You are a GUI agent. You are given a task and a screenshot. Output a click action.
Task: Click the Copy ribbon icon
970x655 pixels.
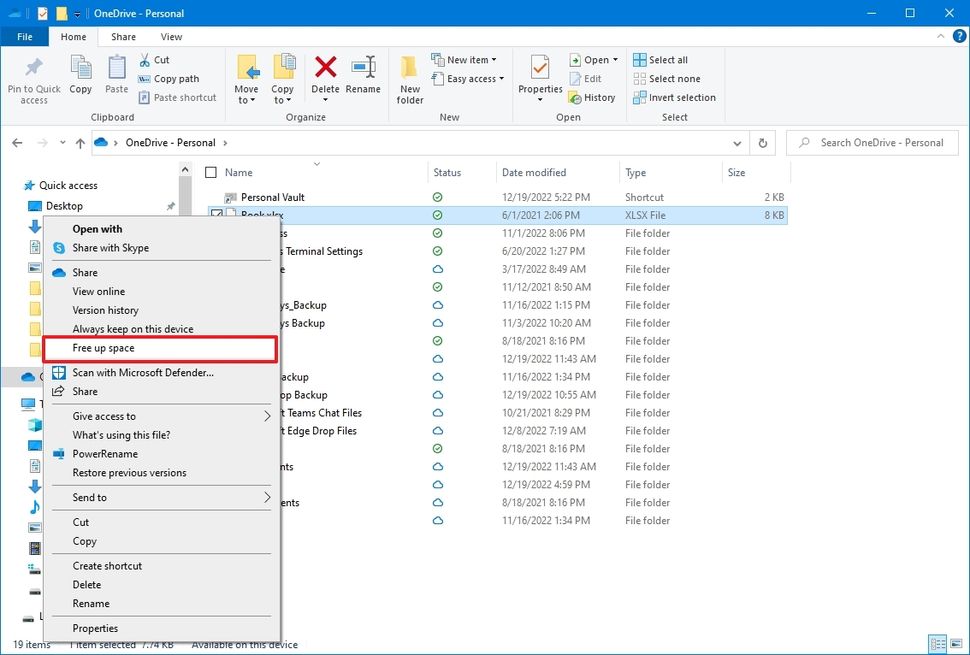click(x=80, y=67)
